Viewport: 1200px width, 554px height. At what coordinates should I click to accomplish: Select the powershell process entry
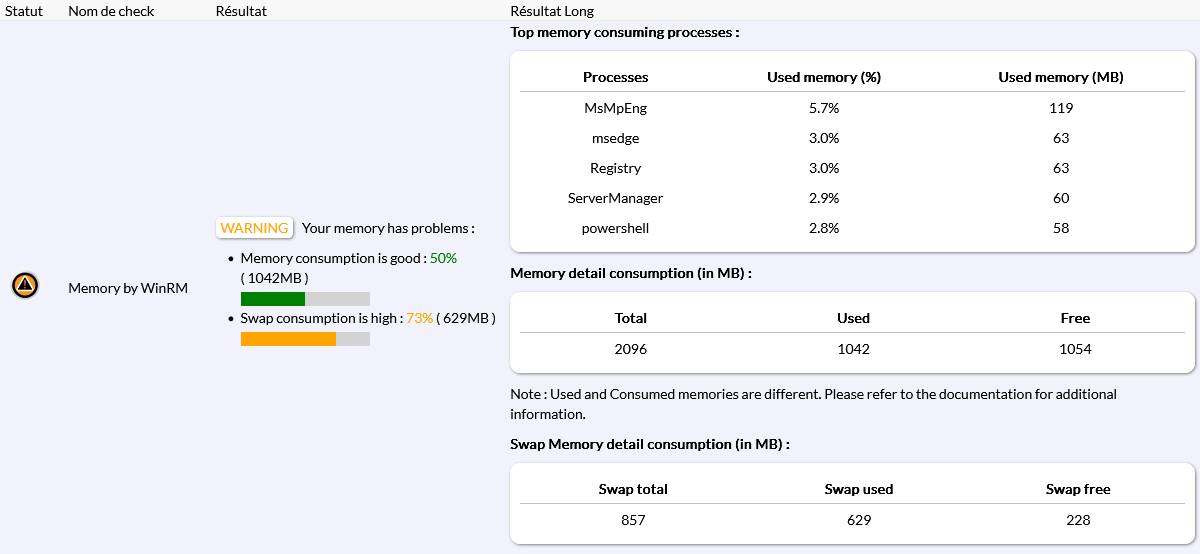pos(615,228)
